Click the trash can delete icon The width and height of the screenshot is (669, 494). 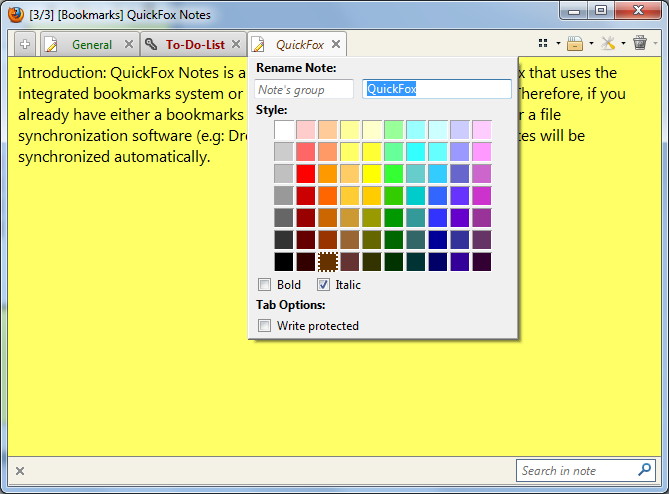pos(640,43)
